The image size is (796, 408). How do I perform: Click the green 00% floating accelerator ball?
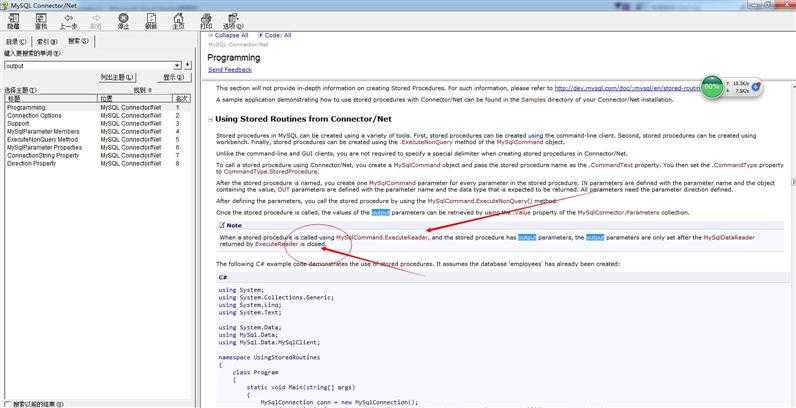coord(712,87)
